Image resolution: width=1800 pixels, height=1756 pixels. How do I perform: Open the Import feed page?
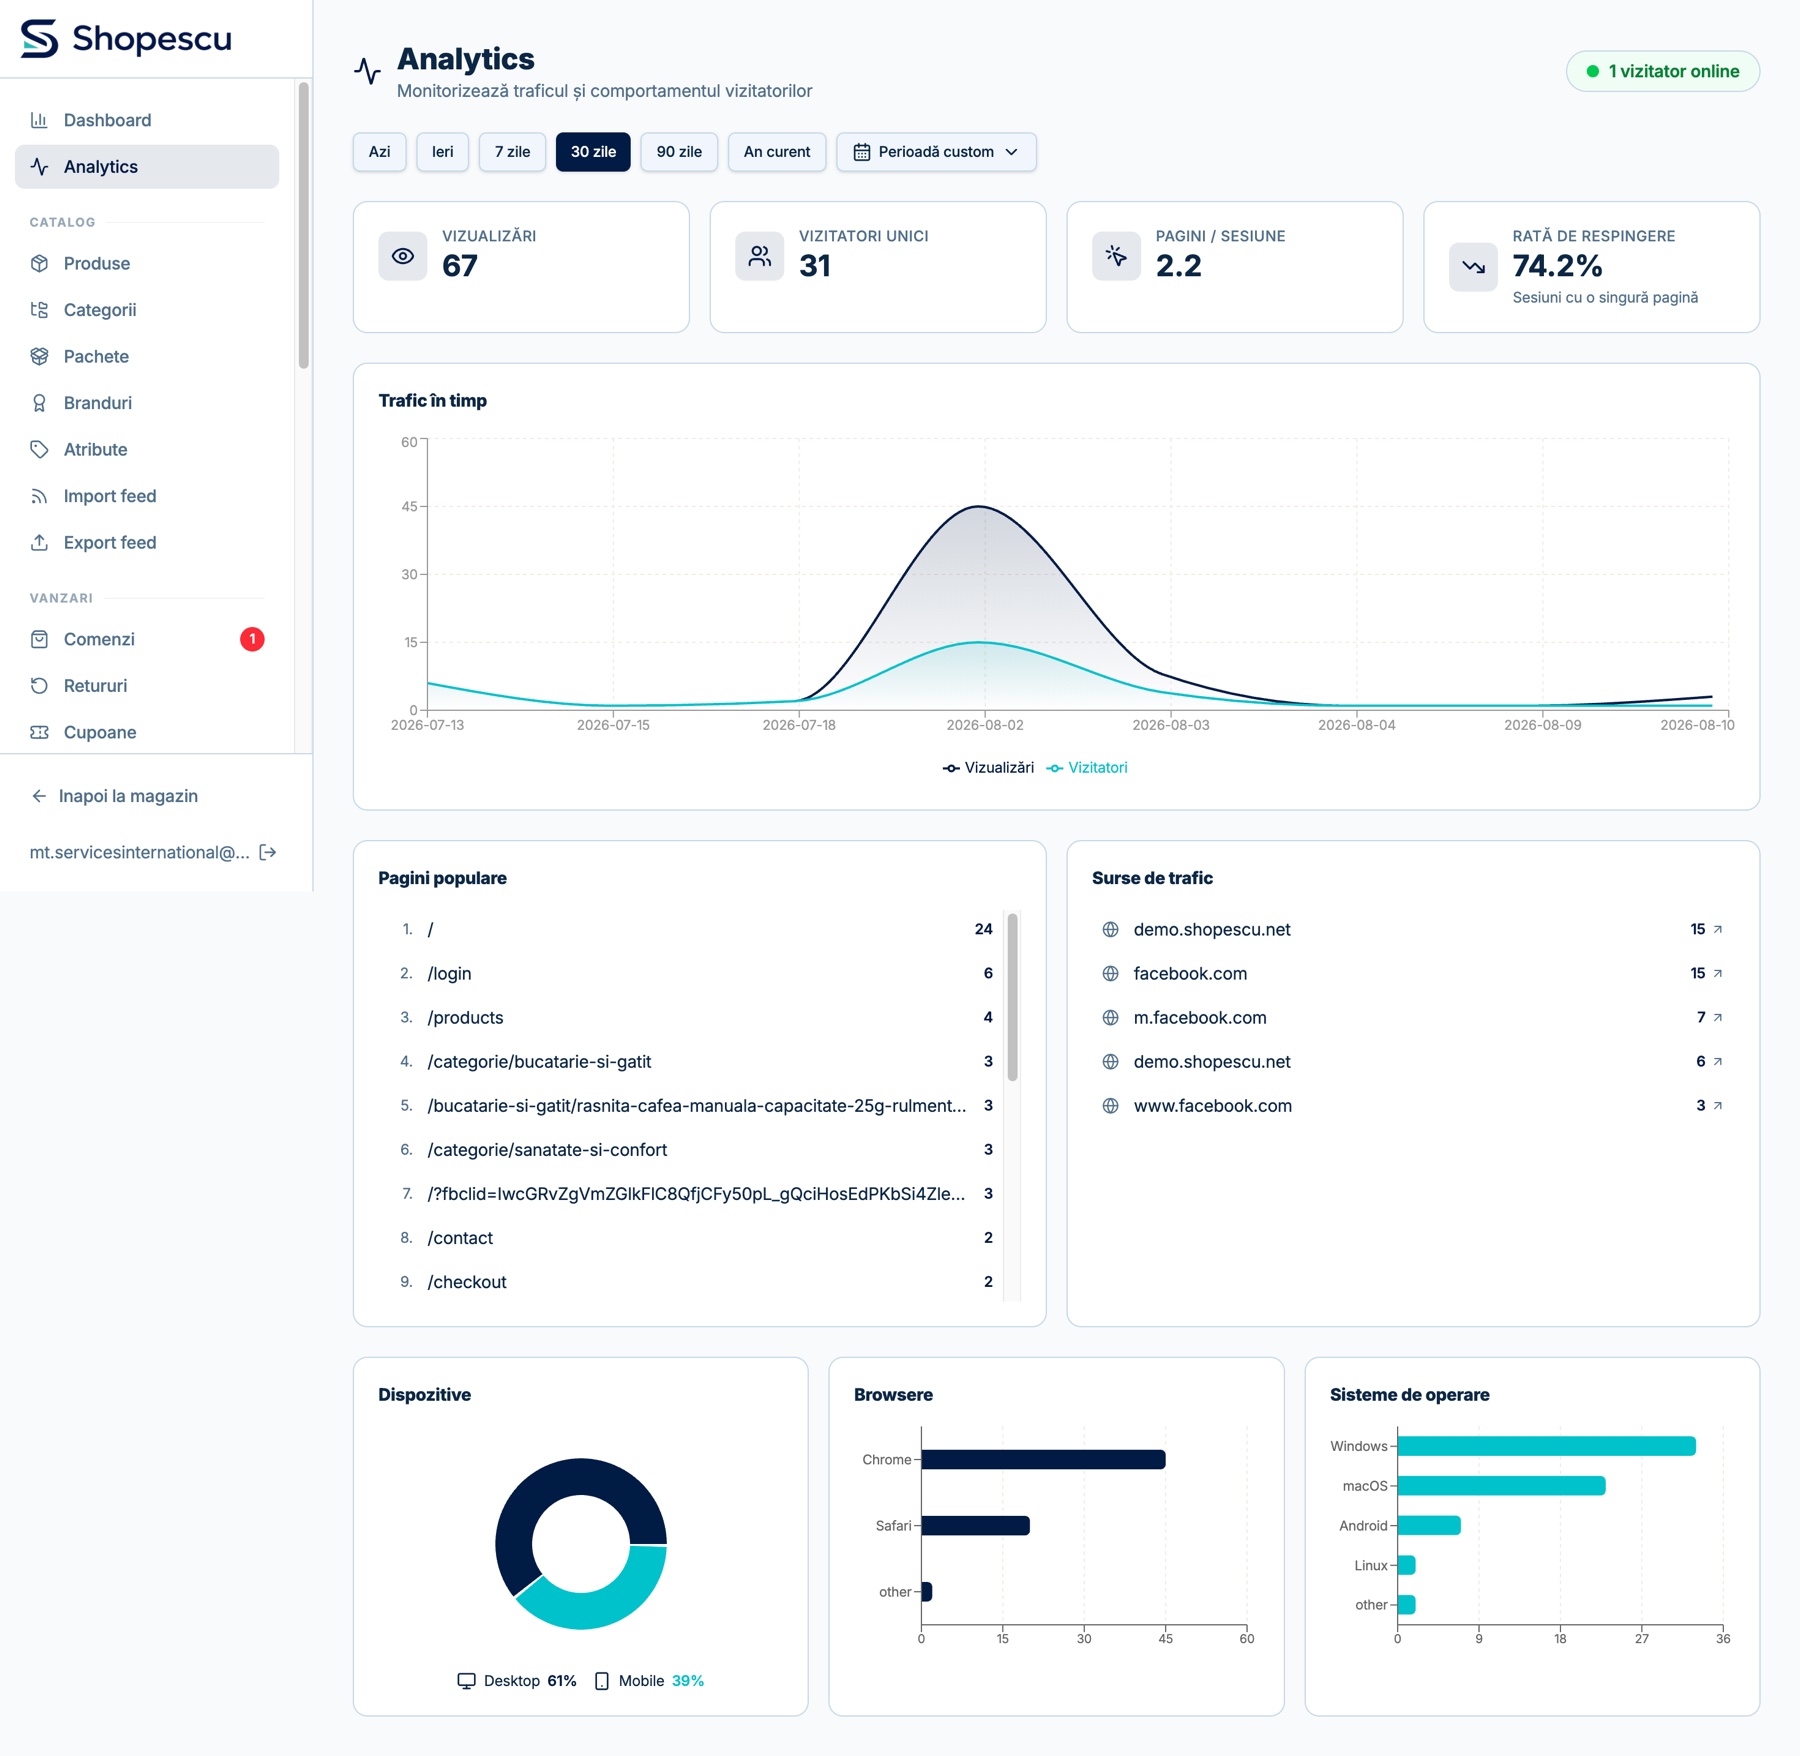click(147, 496)
